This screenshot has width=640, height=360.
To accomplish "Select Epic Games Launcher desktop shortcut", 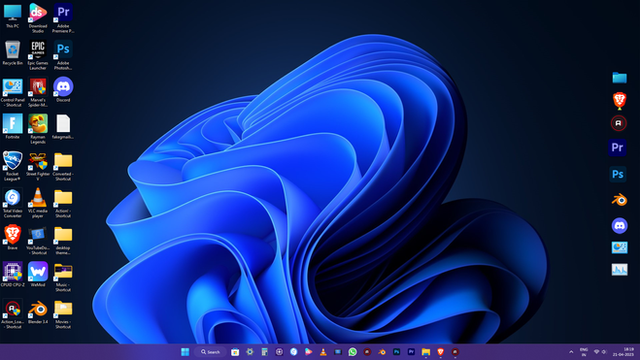I will pyautogui.click(x=38, y=55).
